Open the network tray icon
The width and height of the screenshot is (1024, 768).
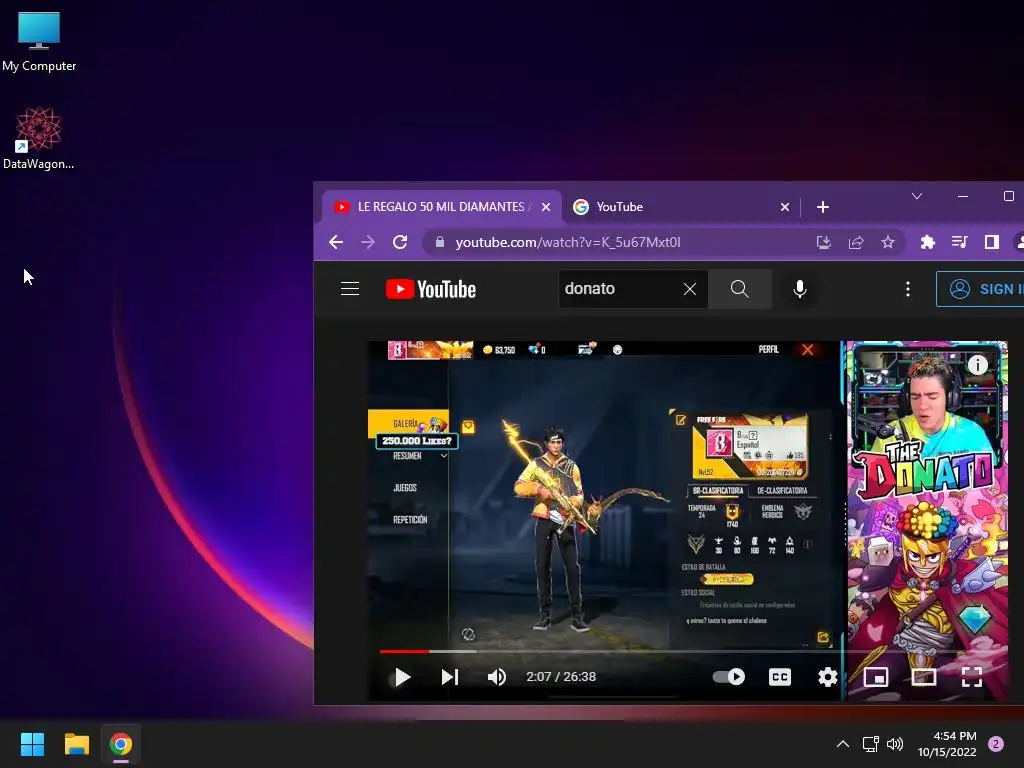[x=870, y=744]
